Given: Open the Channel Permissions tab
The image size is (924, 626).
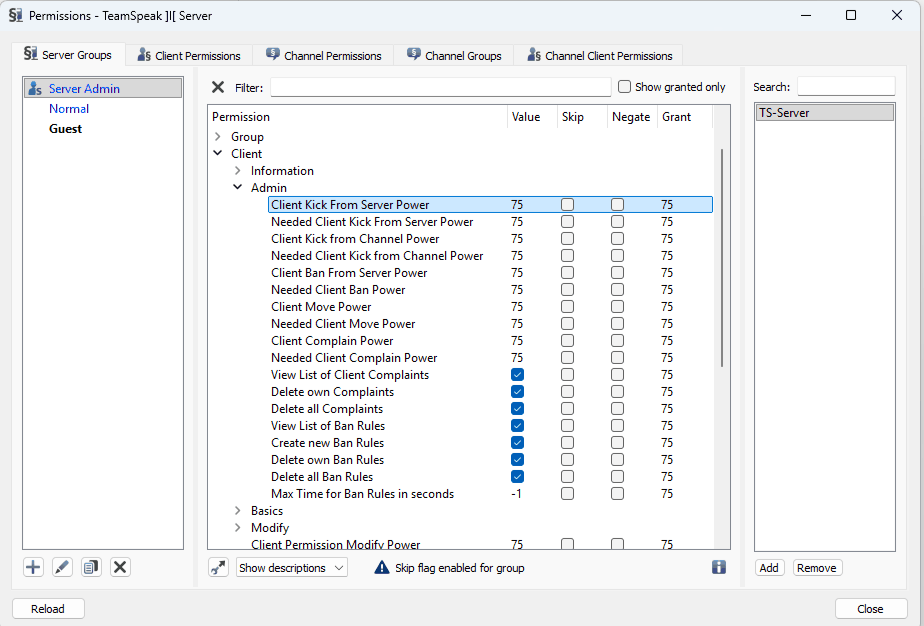Looking at the screenshot, I should pos(324,55).
